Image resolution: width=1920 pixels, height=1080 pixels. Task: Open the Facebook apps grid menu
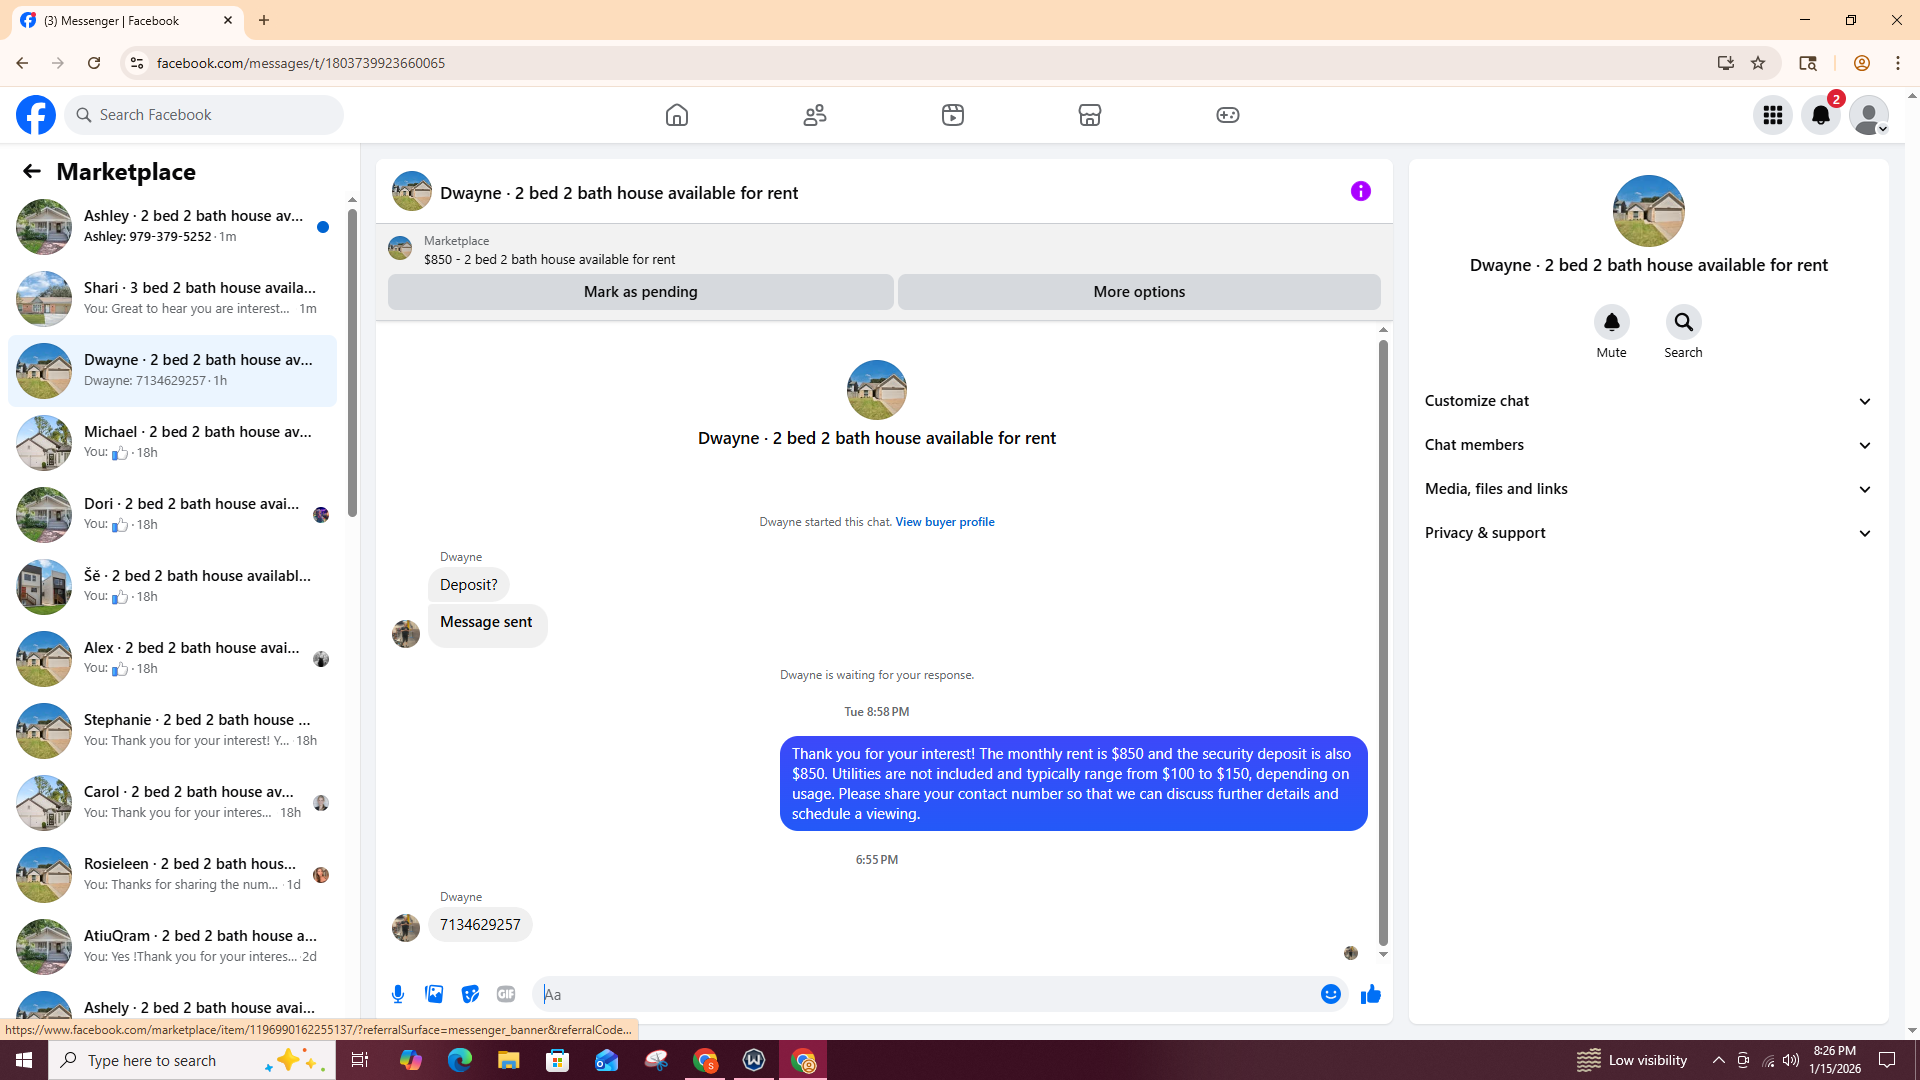click(x=1772, y=115)
